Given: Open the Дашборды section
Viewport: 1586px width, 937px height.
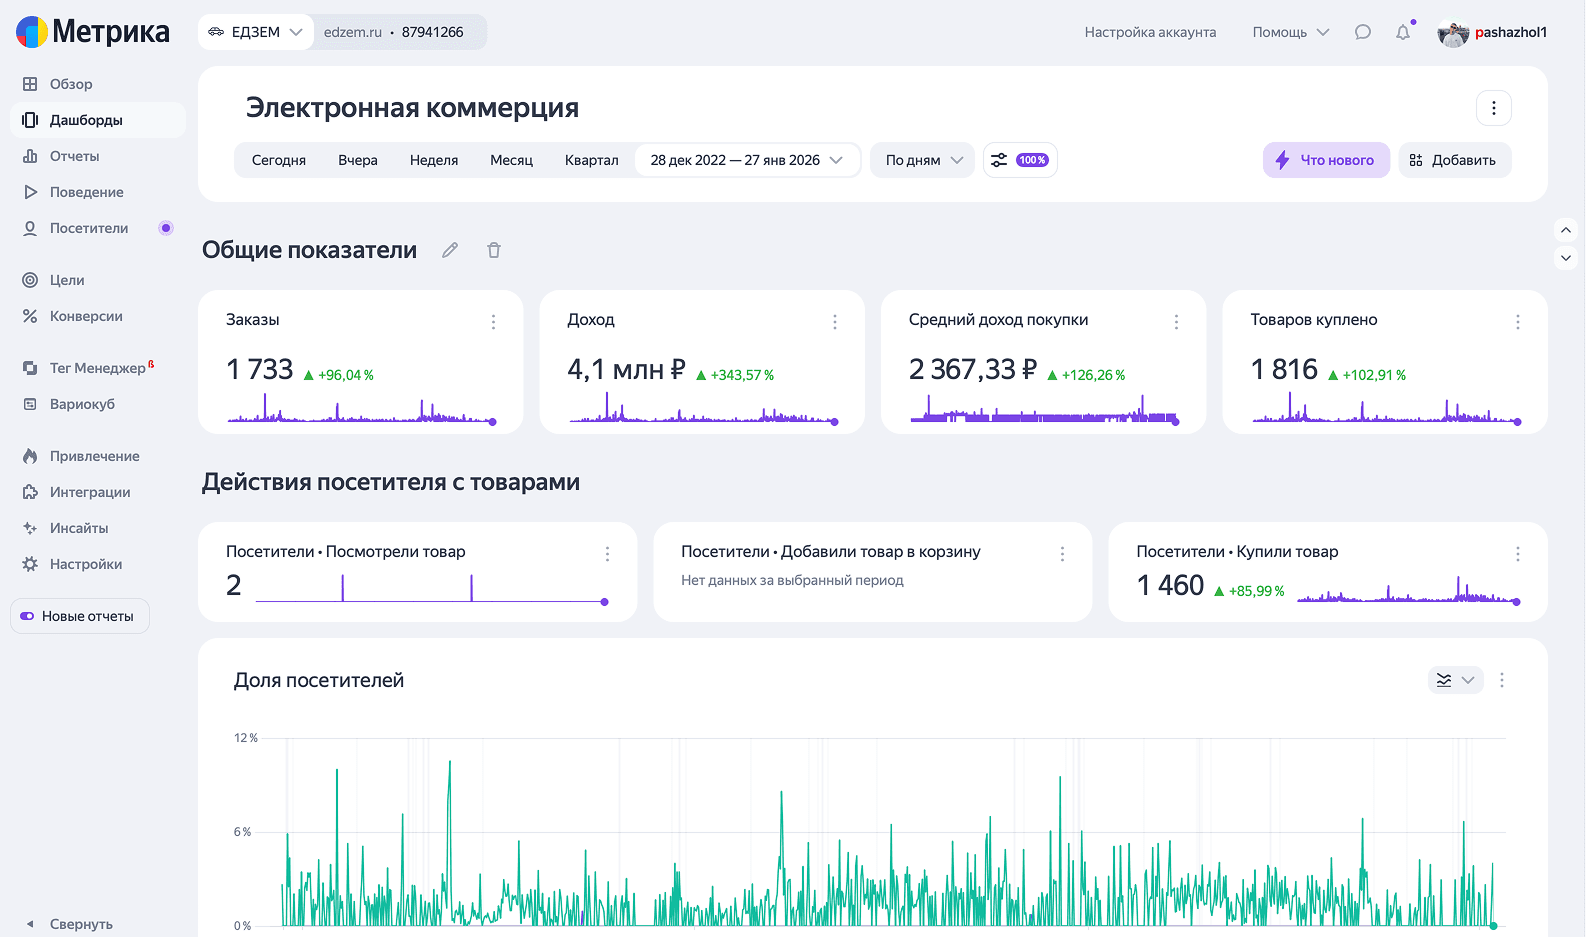Looking at the screenshot, I should point(98,120).
